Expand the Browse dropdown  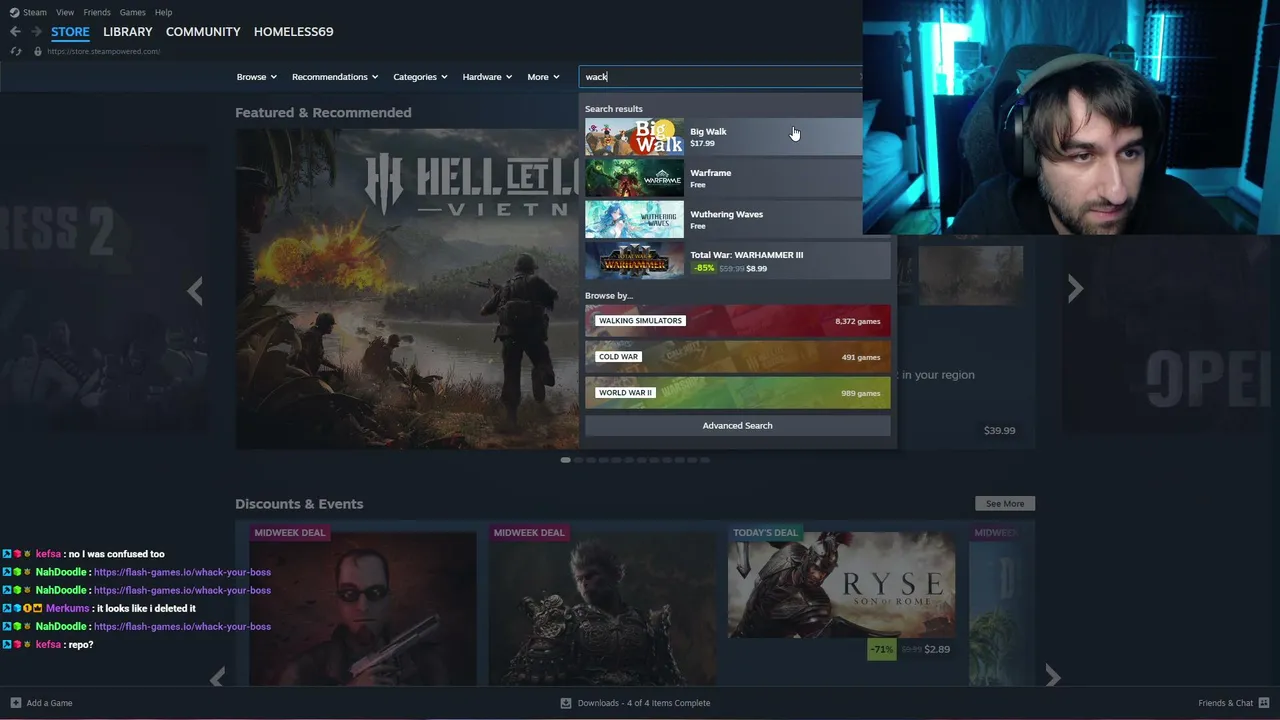pyautogui.click(x=257, y=77)
